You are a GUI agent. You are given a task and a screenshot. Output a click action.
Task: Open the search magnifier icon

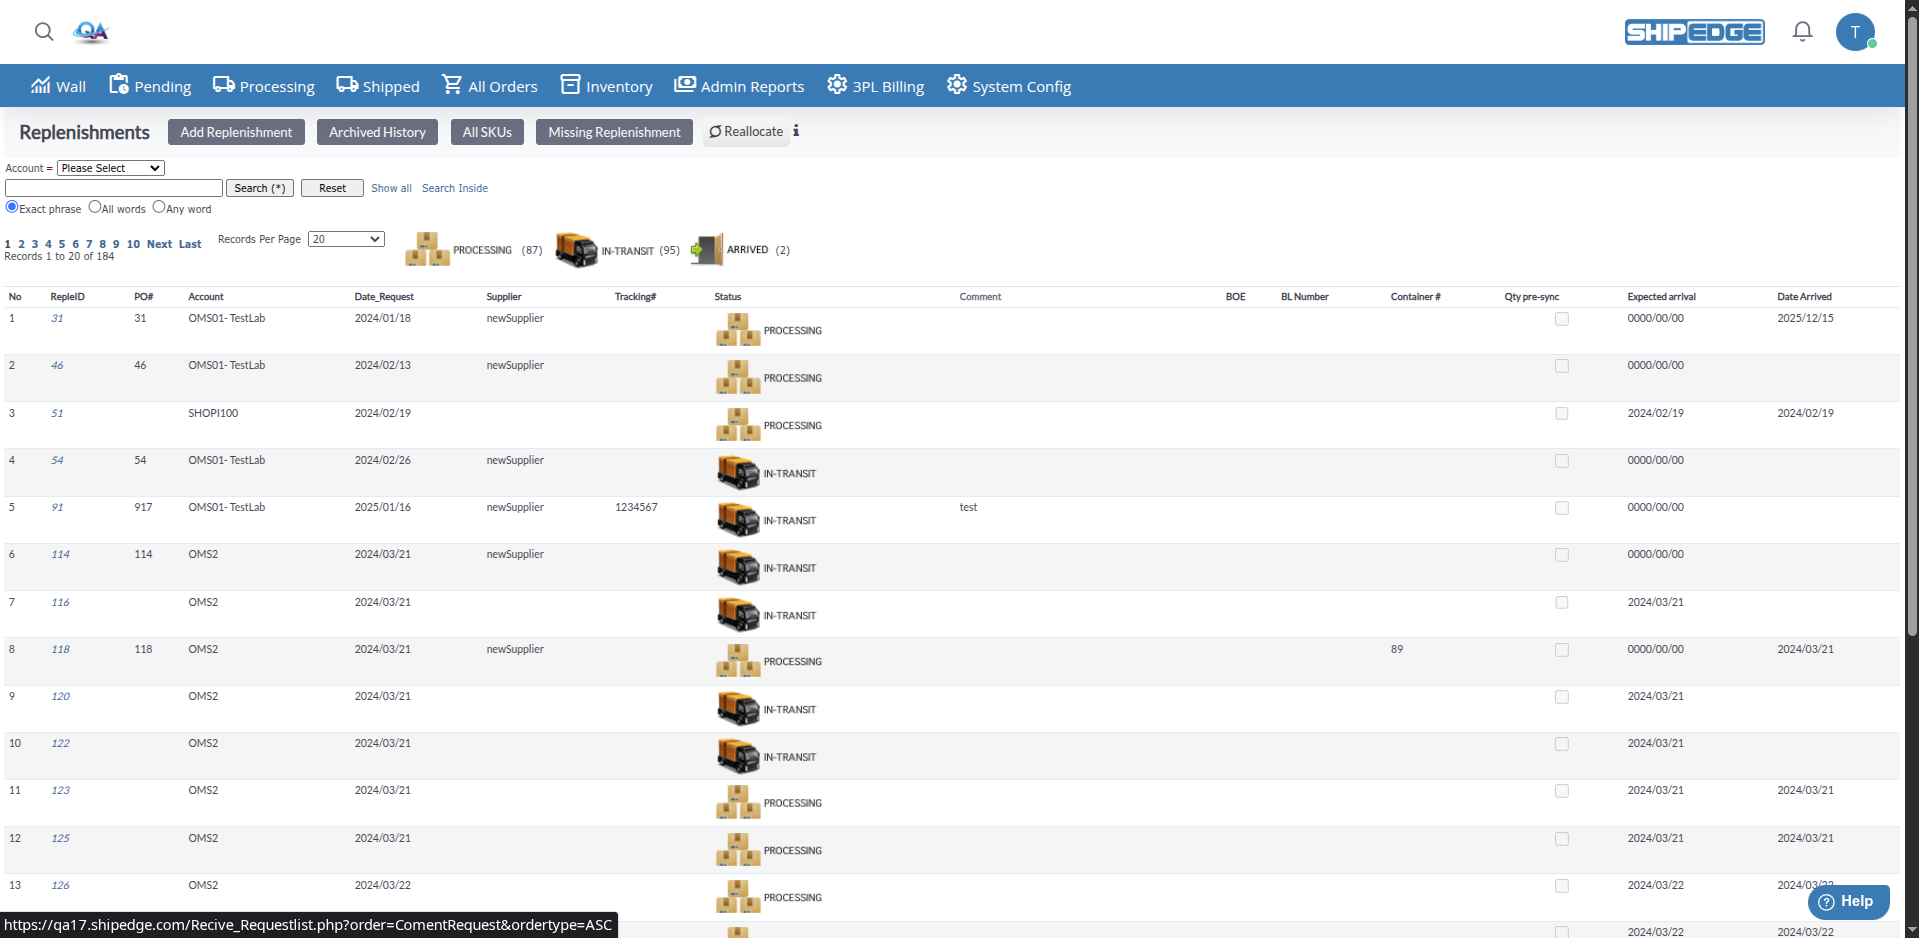tap(44, 31)
